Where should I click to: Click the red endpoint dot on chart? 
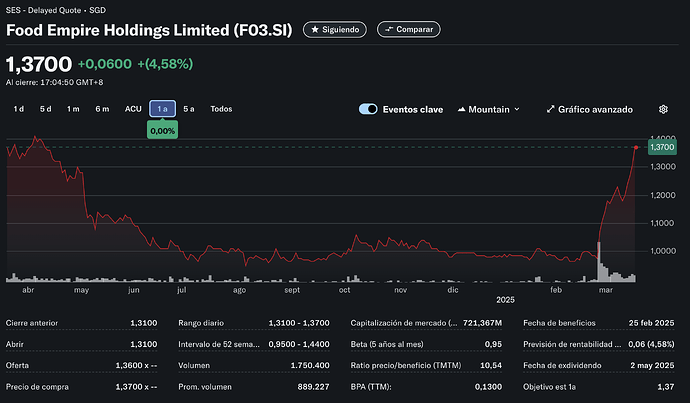[x=636, y=147]
